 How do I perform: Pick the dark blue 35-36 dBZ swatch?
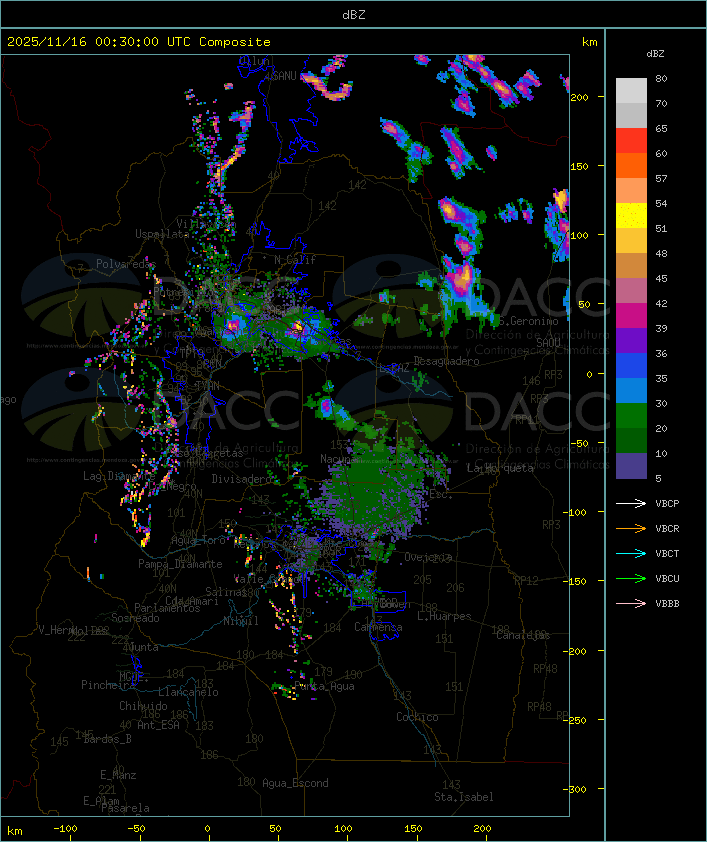tap(631, 365)
